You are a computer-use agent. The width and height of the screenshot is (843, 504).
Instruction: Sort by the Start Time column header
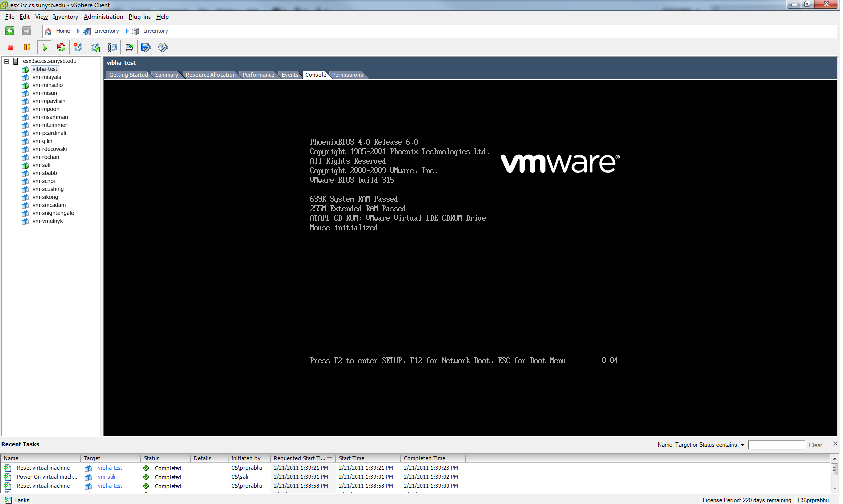pyautogui.click(x=368, y=458)
